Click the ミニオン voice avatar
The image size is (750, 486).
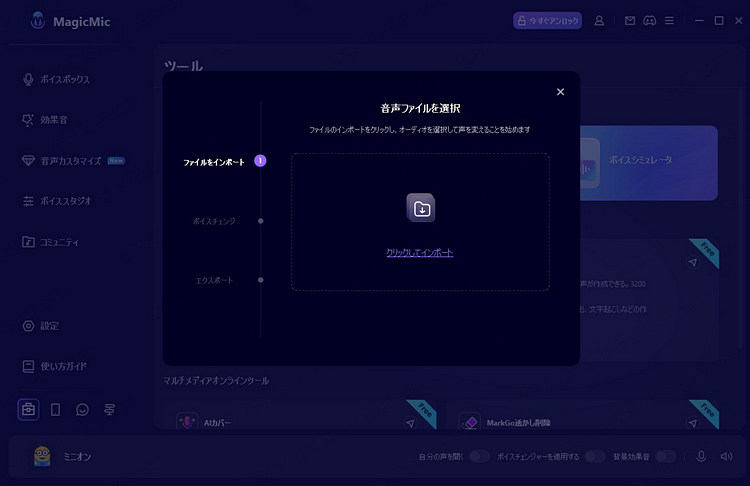[42, 456]
